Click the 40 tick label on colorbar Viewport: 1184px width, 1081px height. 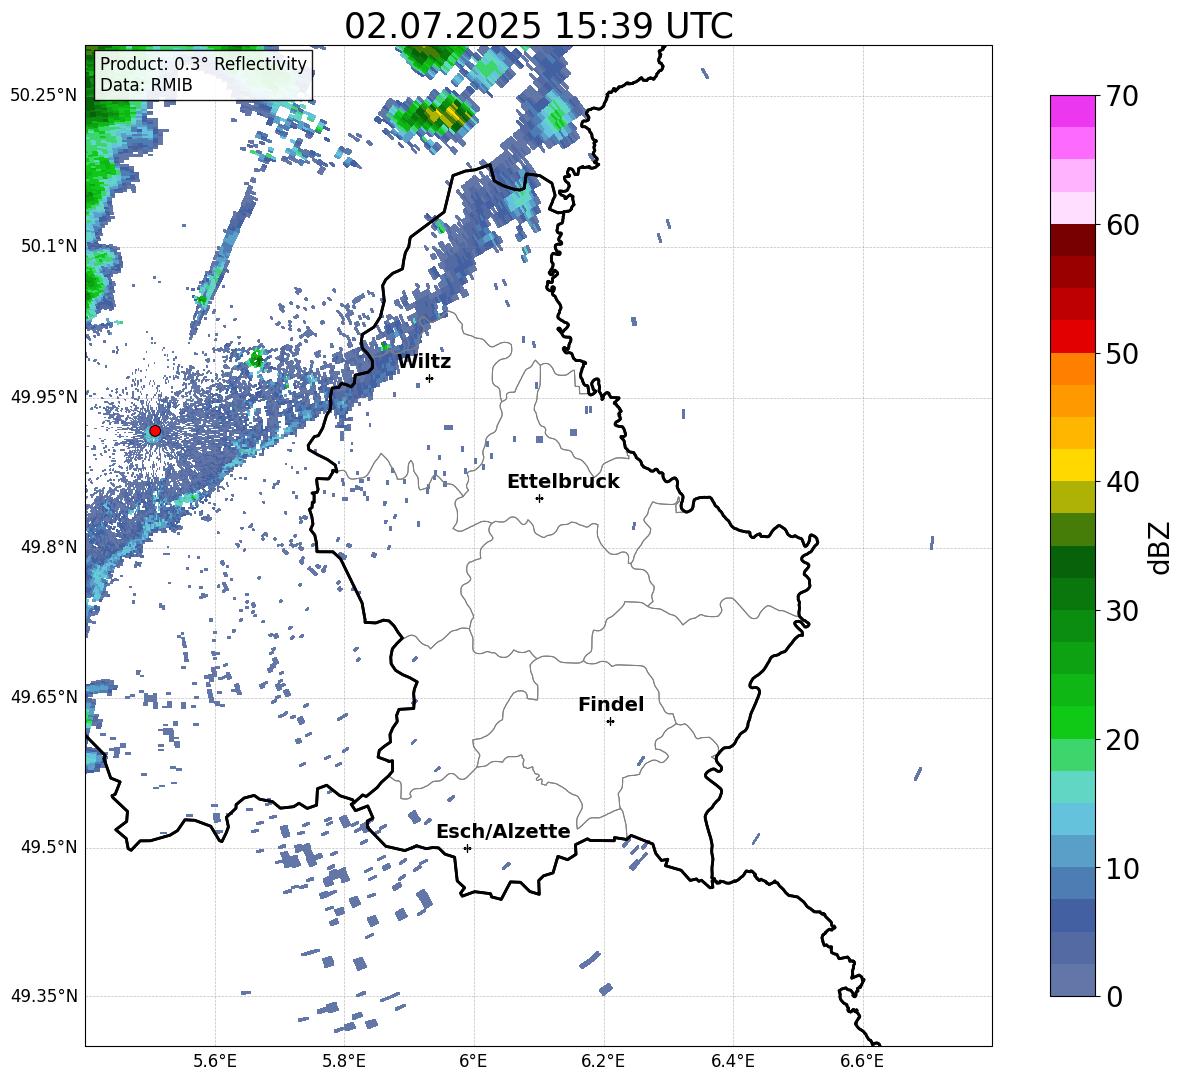click(1122, 482)
